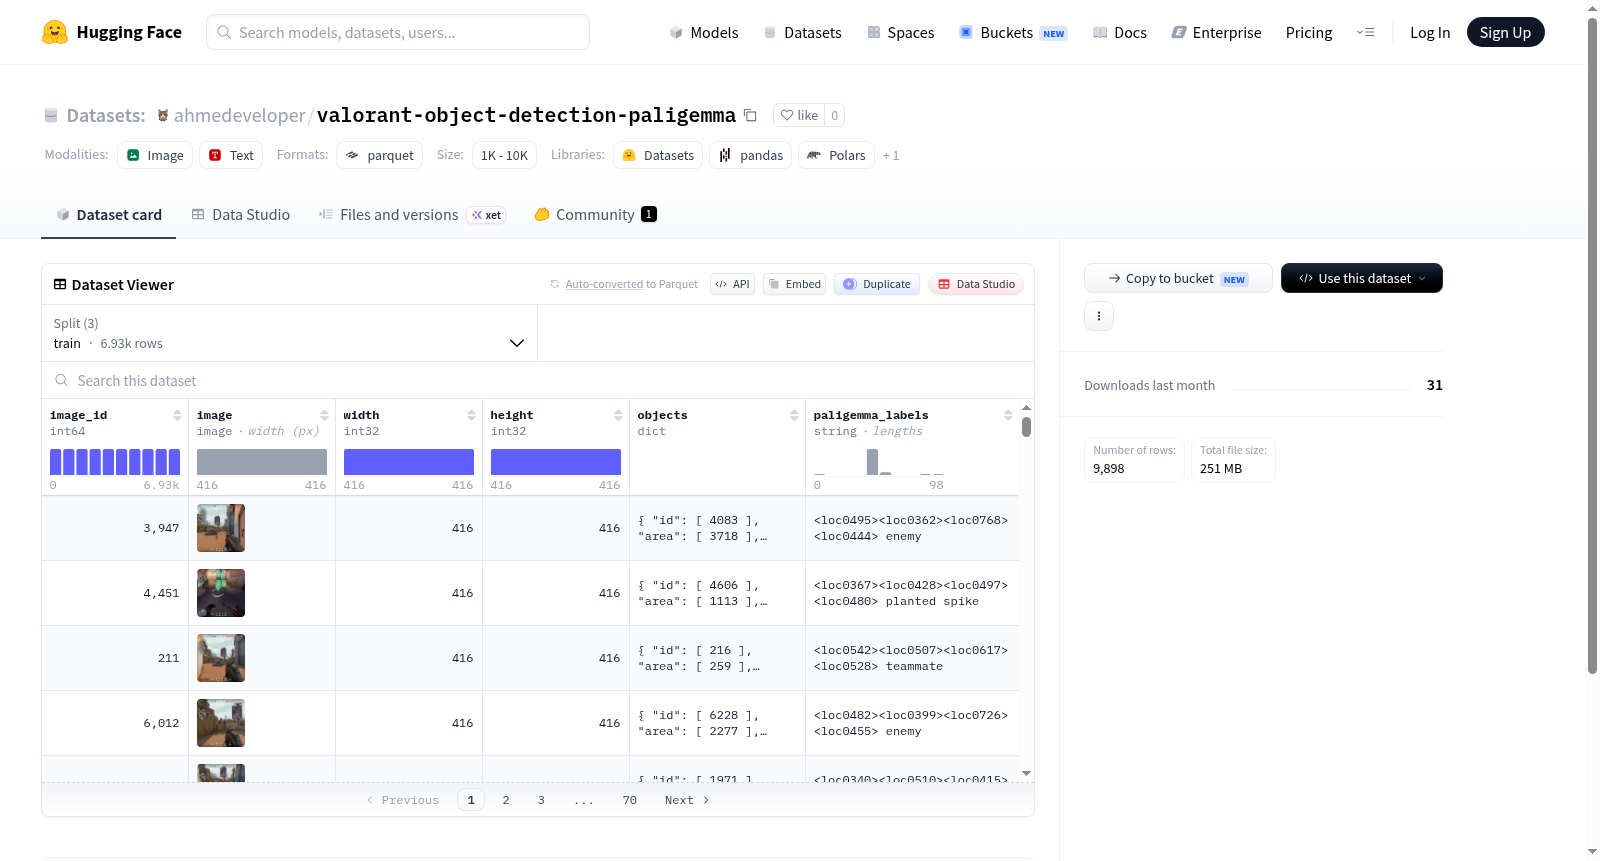This screenshot has width=1600, height=861.
Task: Click the Copy to bucket button
Action: (x=1178, y=278)
